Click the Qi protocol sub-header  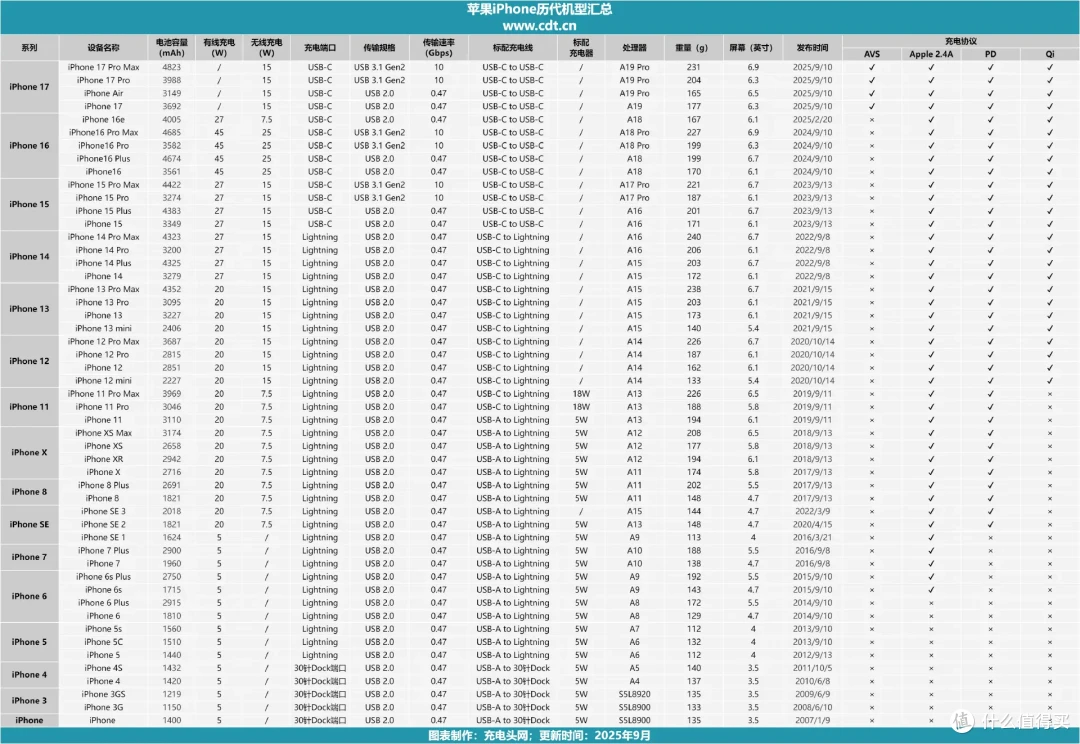(1050, 54)
